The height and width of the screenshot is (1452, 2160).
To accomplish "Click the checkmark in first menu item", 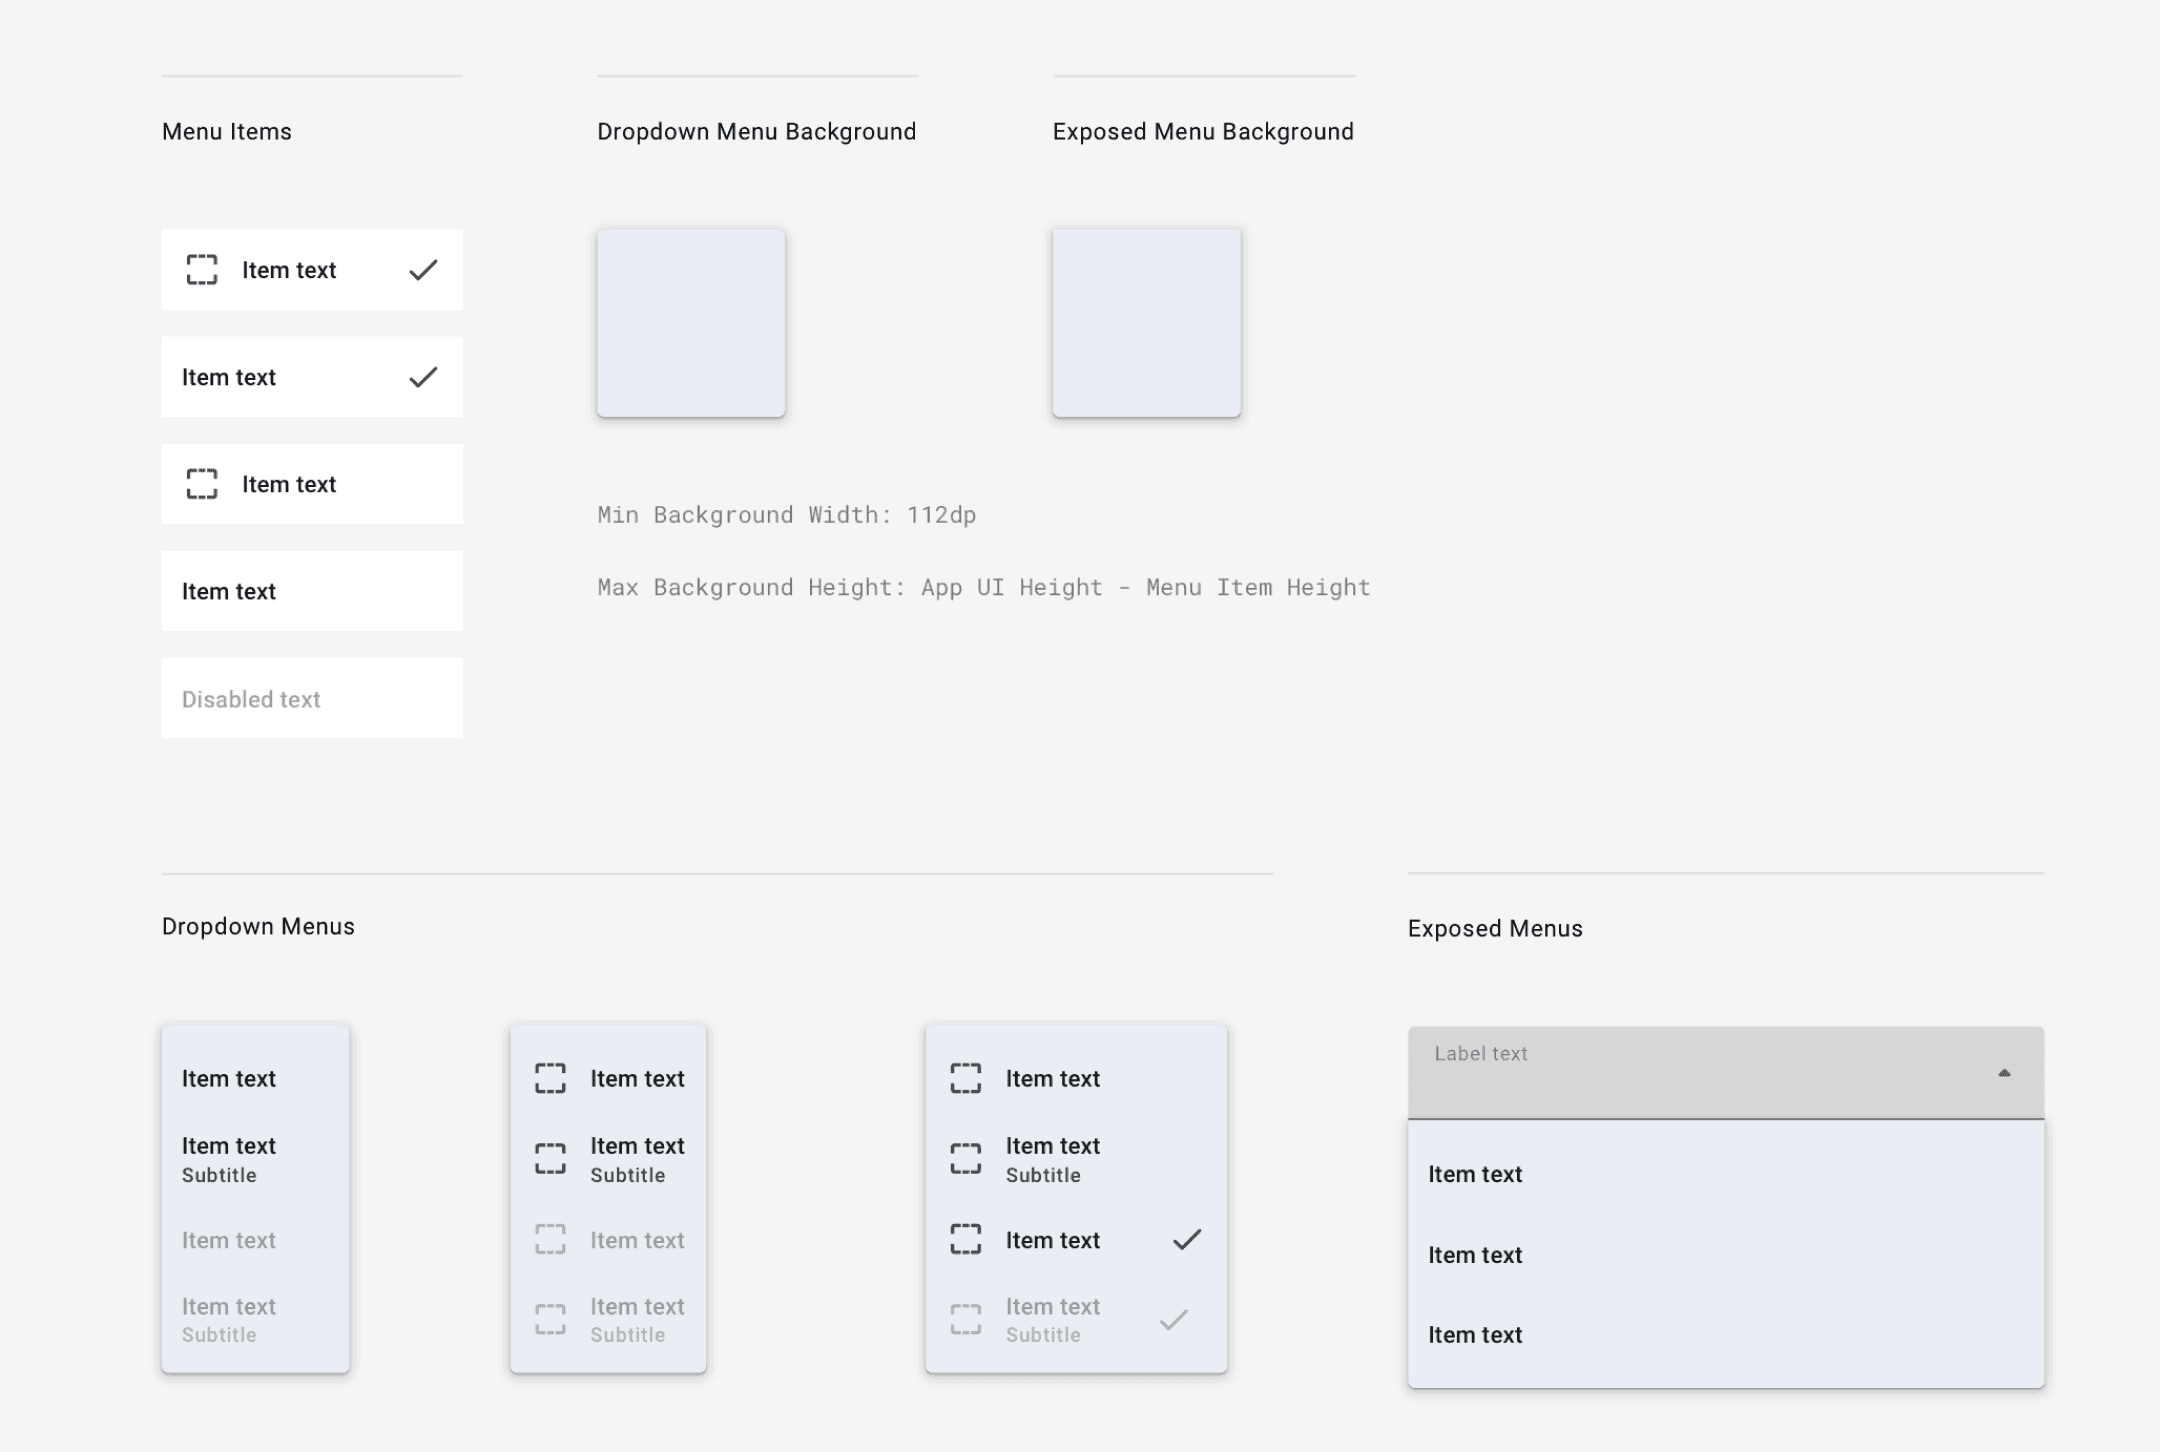I will pos(423,270).
